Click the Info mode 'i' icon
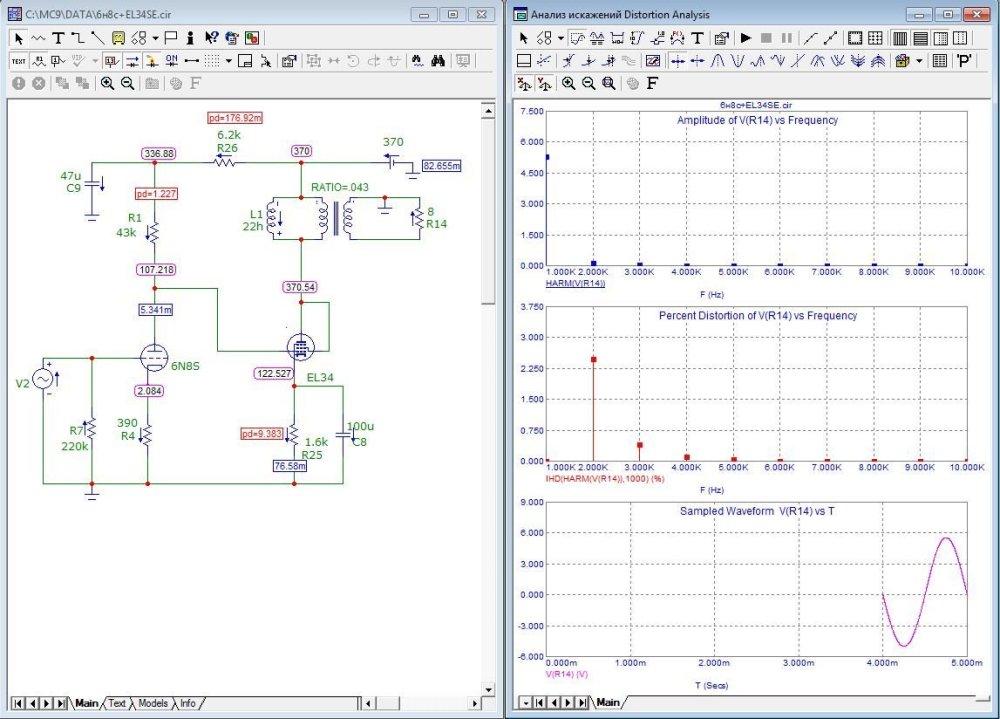Viewport: 1000px width, 719px height. (190, 38)
